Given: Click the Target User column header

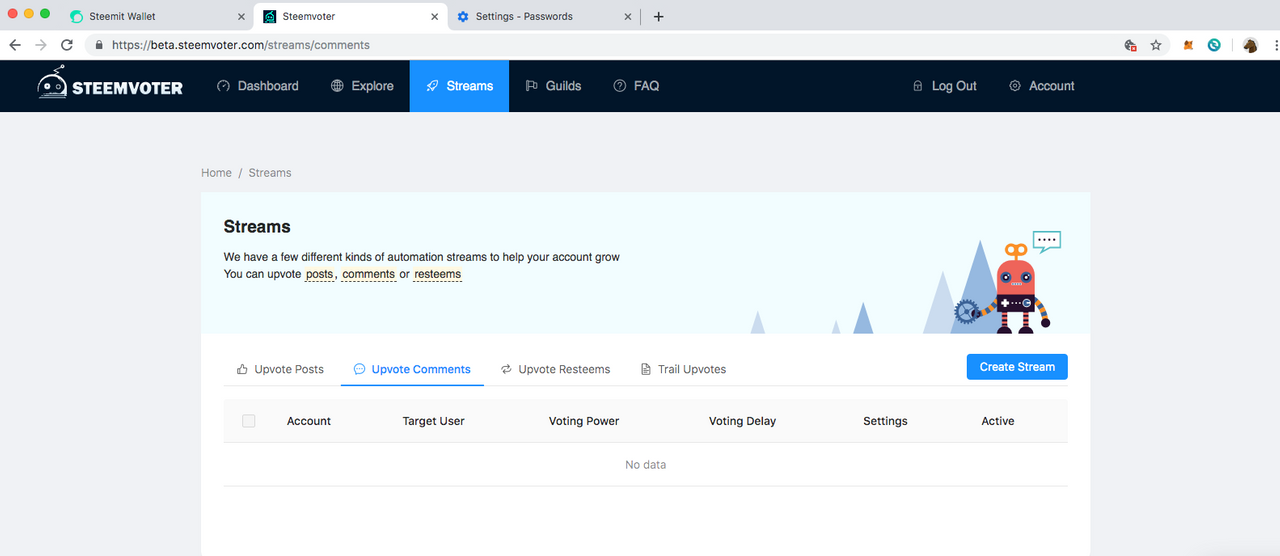Looking at the screenshot, I should pyautogui.click(x=433, y=421).
